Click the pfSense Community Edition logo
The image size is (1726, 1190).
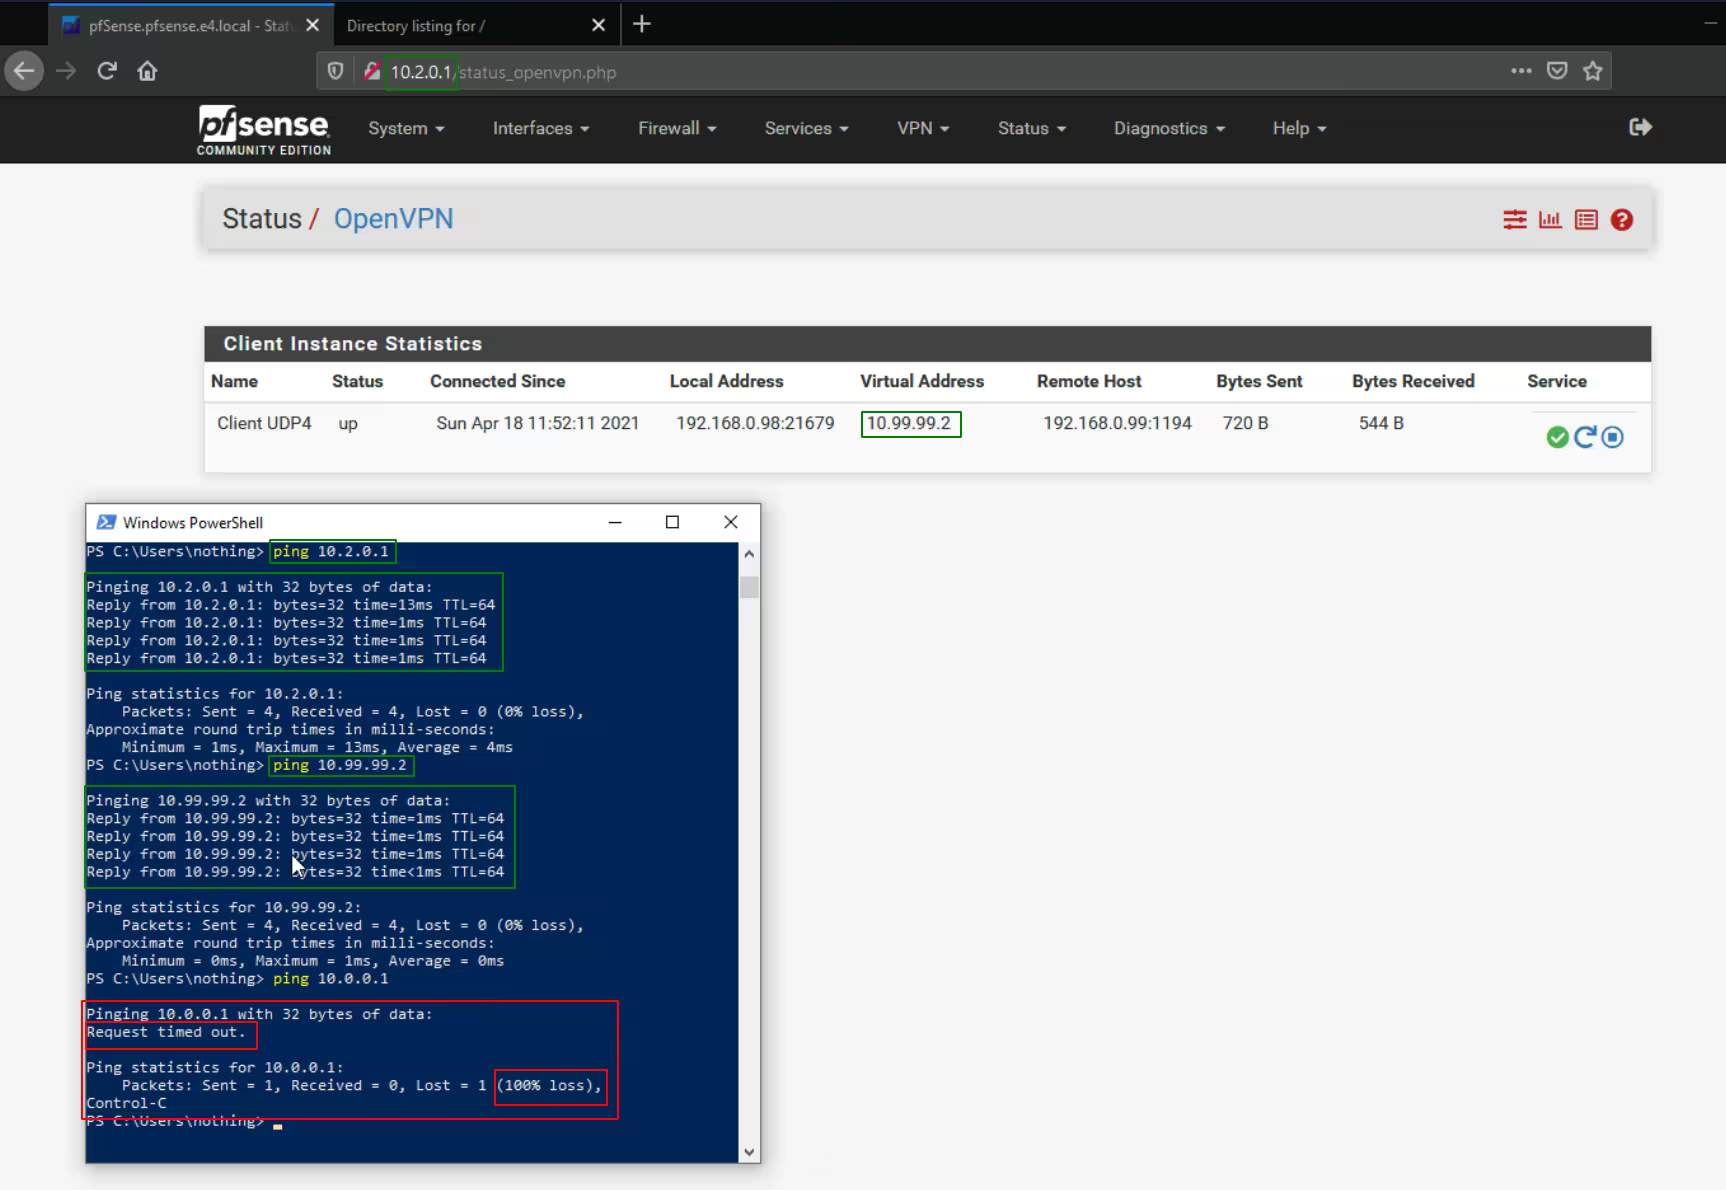pos(264,130)
